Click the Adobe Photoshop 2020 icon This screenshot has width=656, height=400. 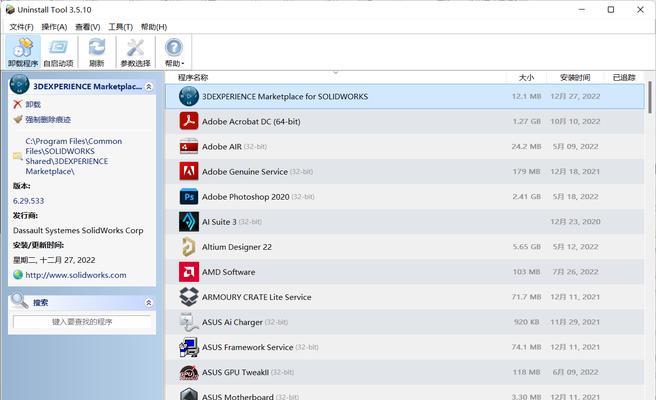189,197
